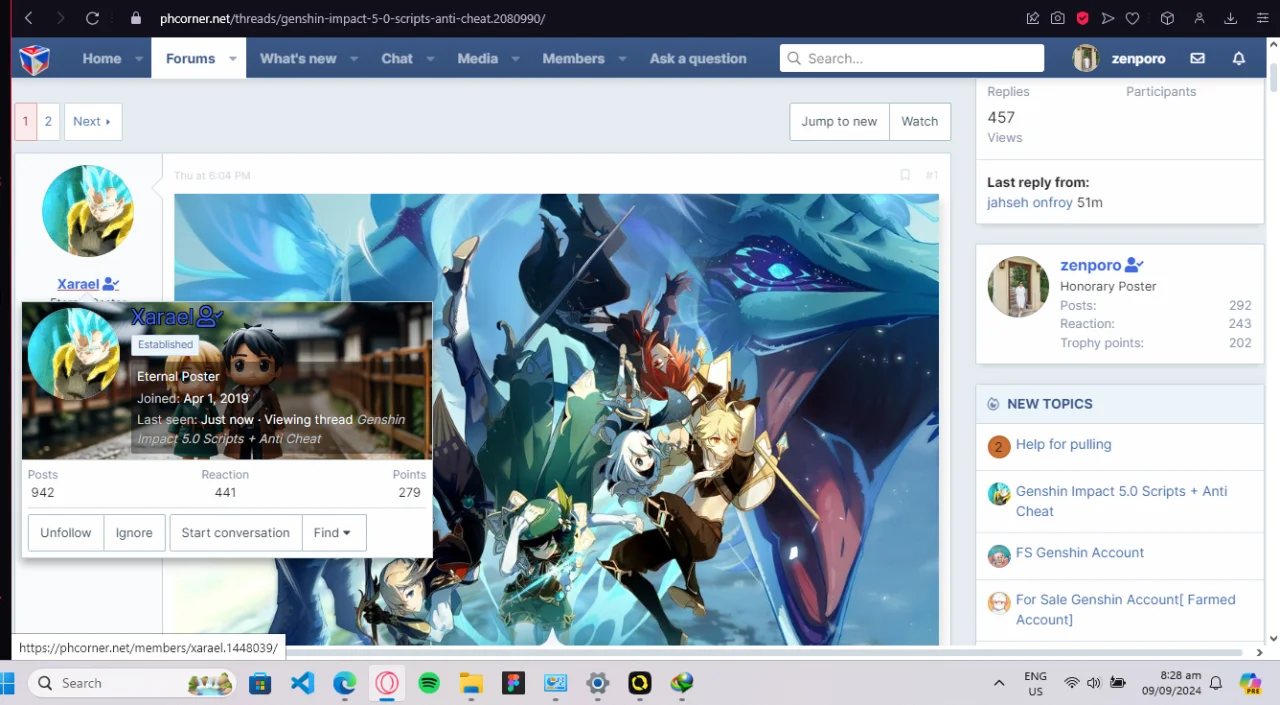Open the browser profile person icon

coord(1199,18)
